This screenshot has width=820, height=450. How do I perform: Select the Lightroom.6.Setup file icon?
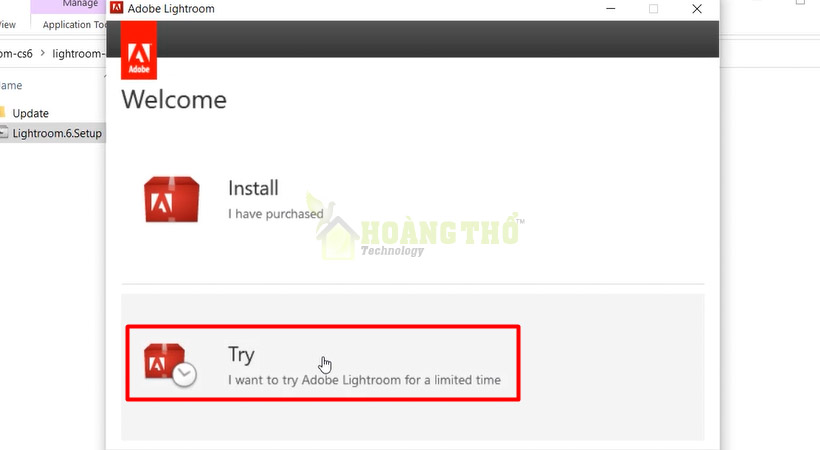(4, 132)
